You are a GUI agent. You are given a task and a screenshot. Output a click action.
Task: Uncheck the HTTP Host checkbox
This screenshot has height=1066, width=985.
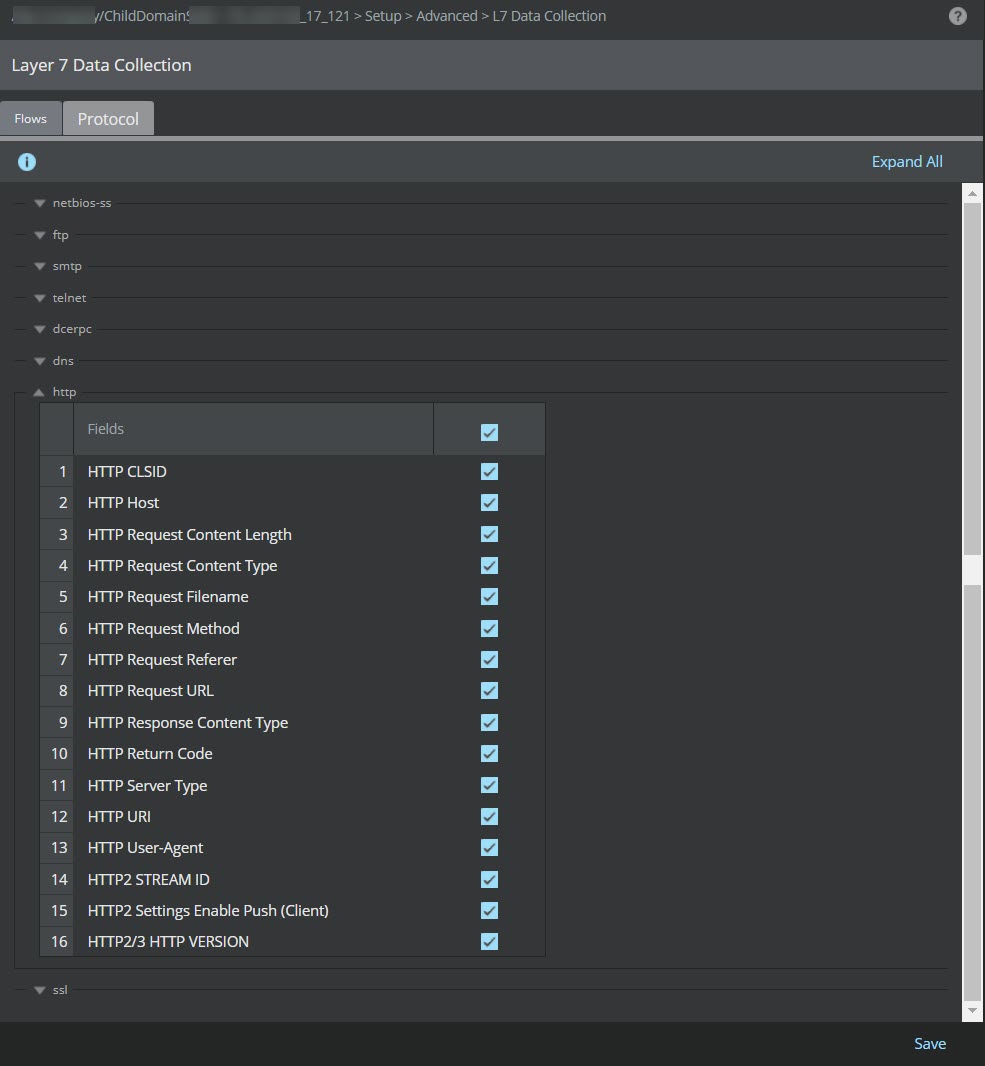coord(489,502)
